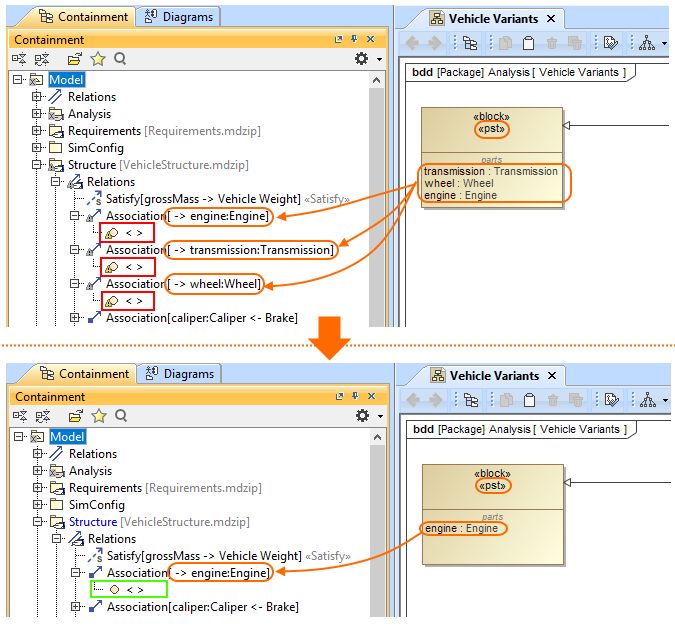Image resolution: width=675 pixels, height=627 pixels.
Task: Click trash delete icon in upper diagram toolbar
Action: (552, 43)
